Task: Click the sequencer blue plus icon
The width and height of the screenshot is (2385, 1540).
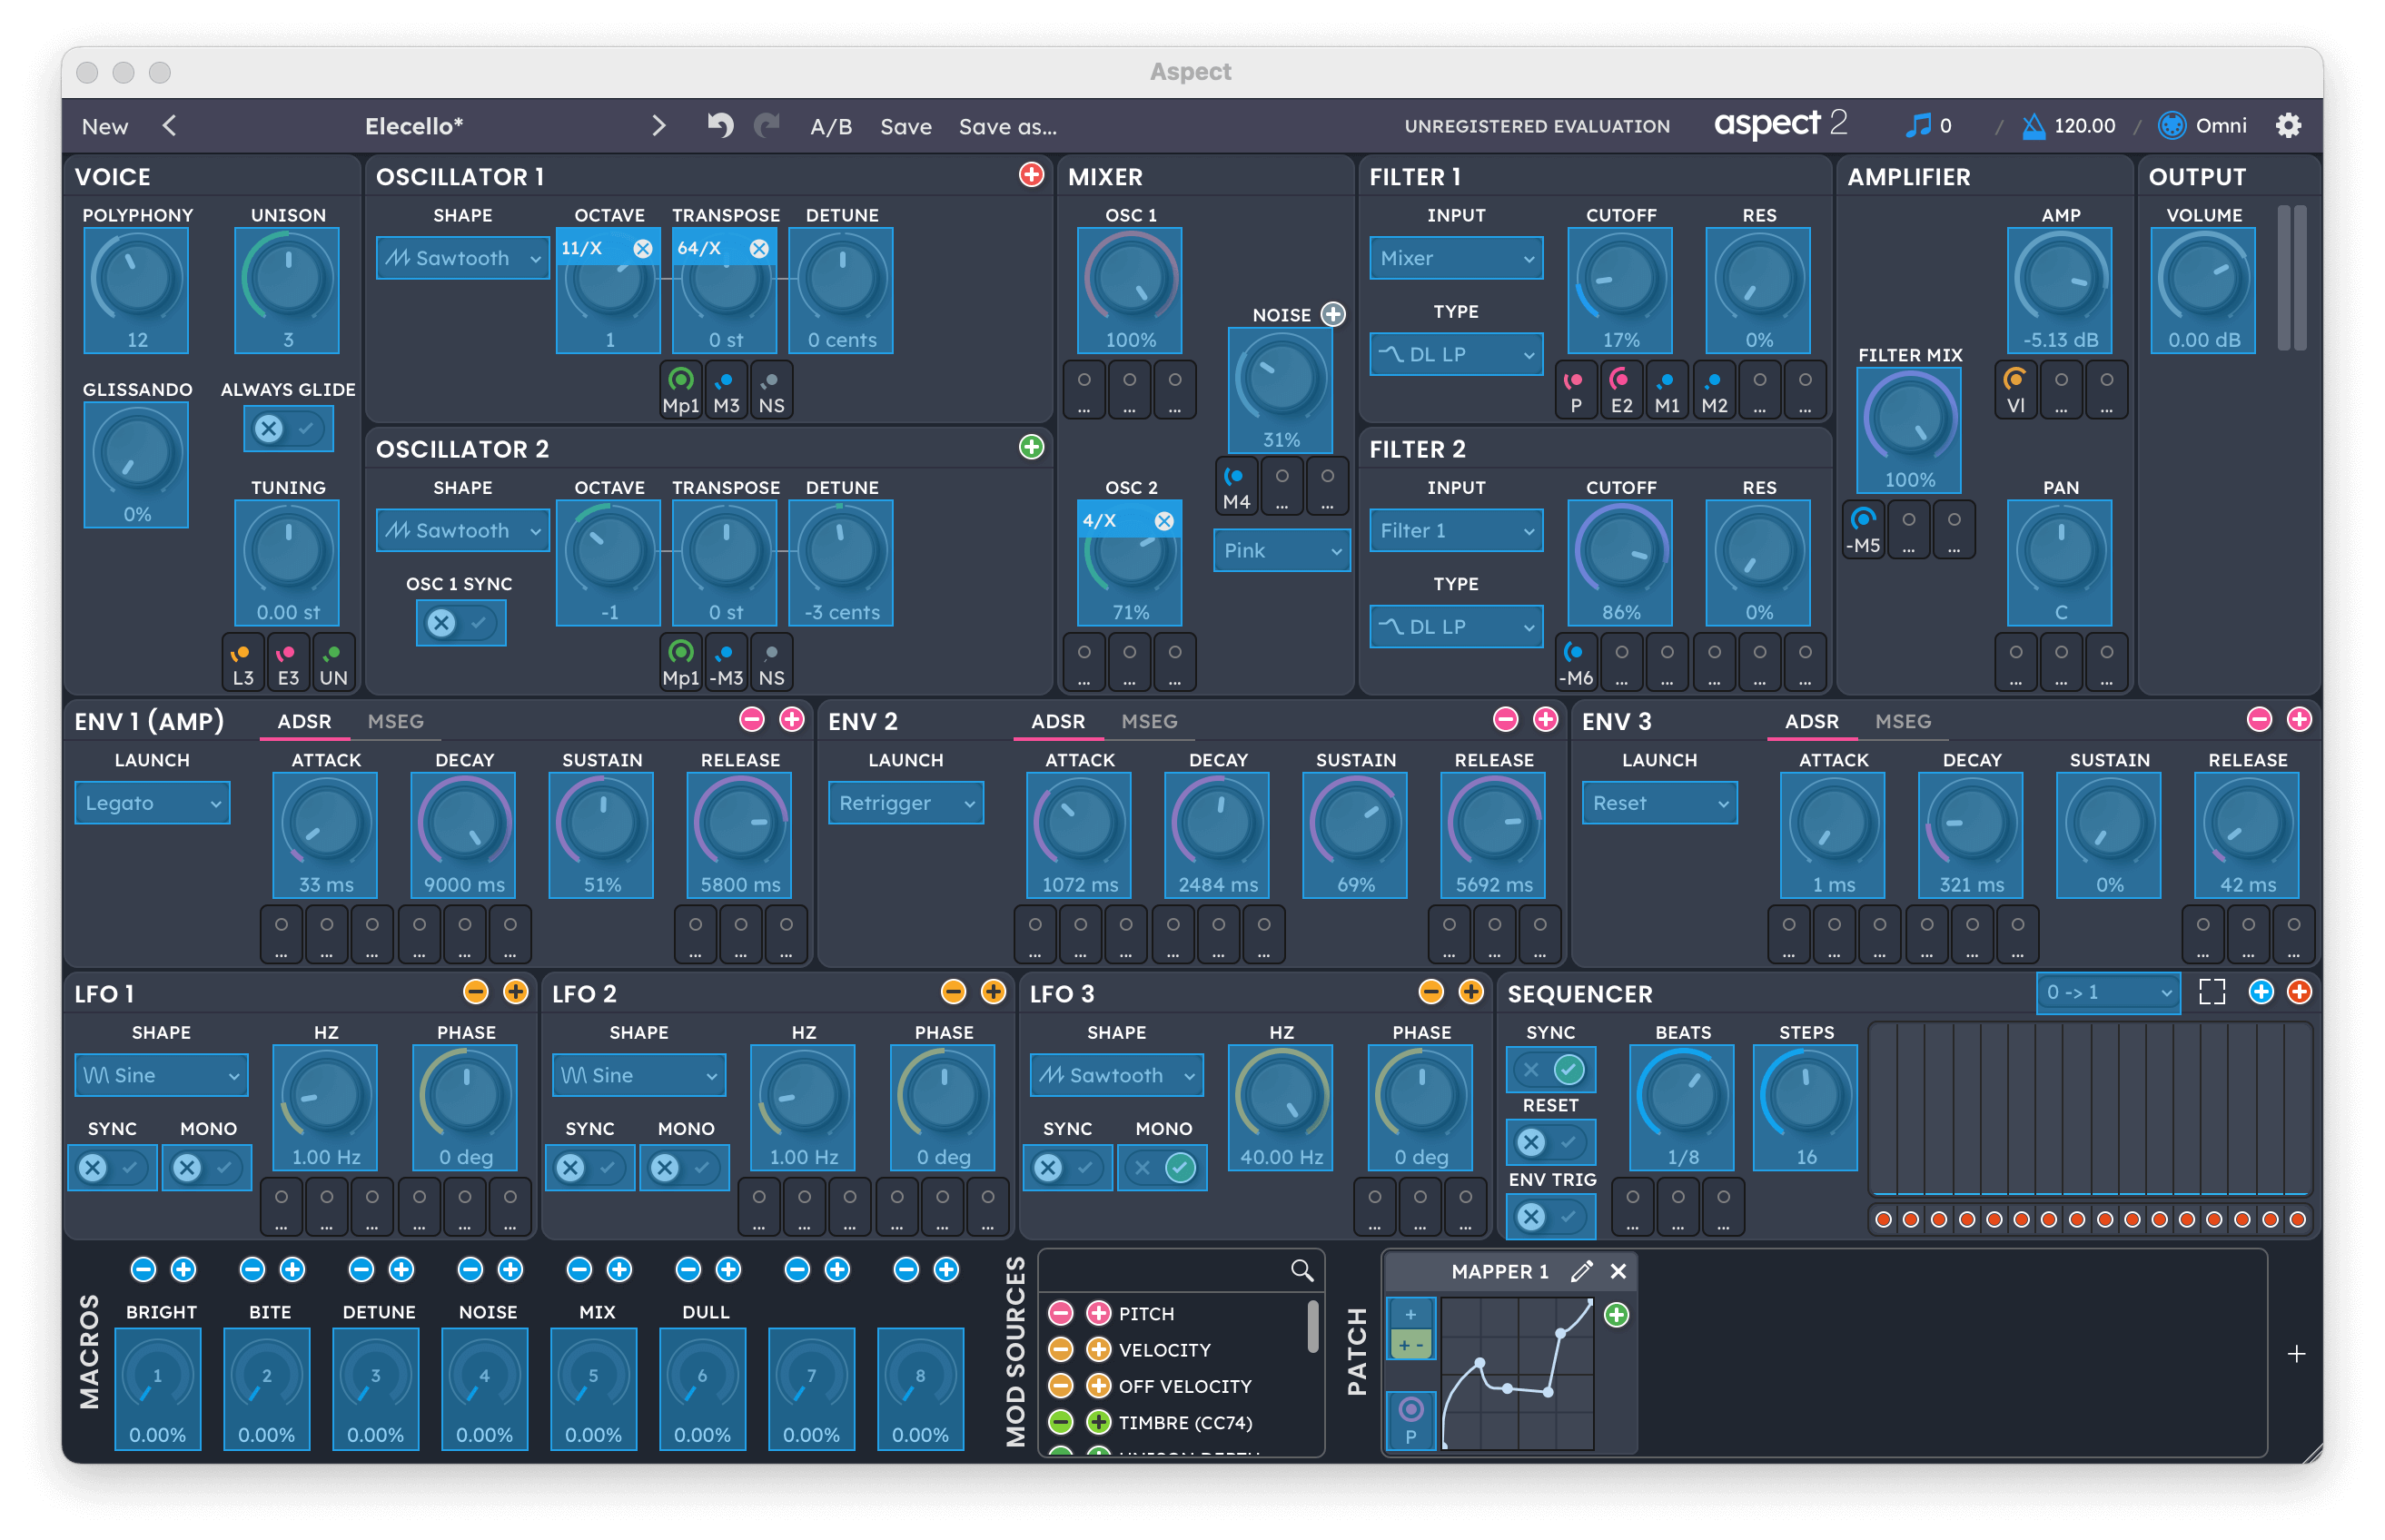Action: click(x=2261, y=992)
